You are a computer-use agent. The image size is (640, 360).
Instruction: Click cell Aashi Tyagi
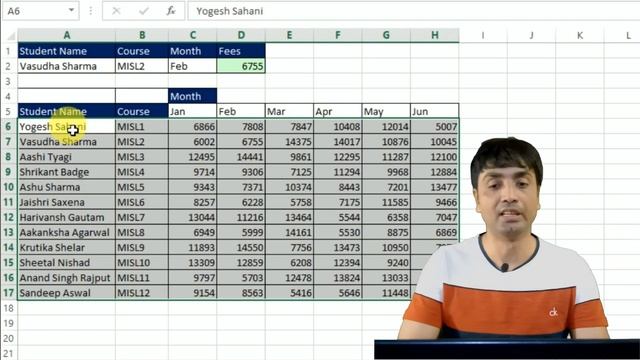67,157
